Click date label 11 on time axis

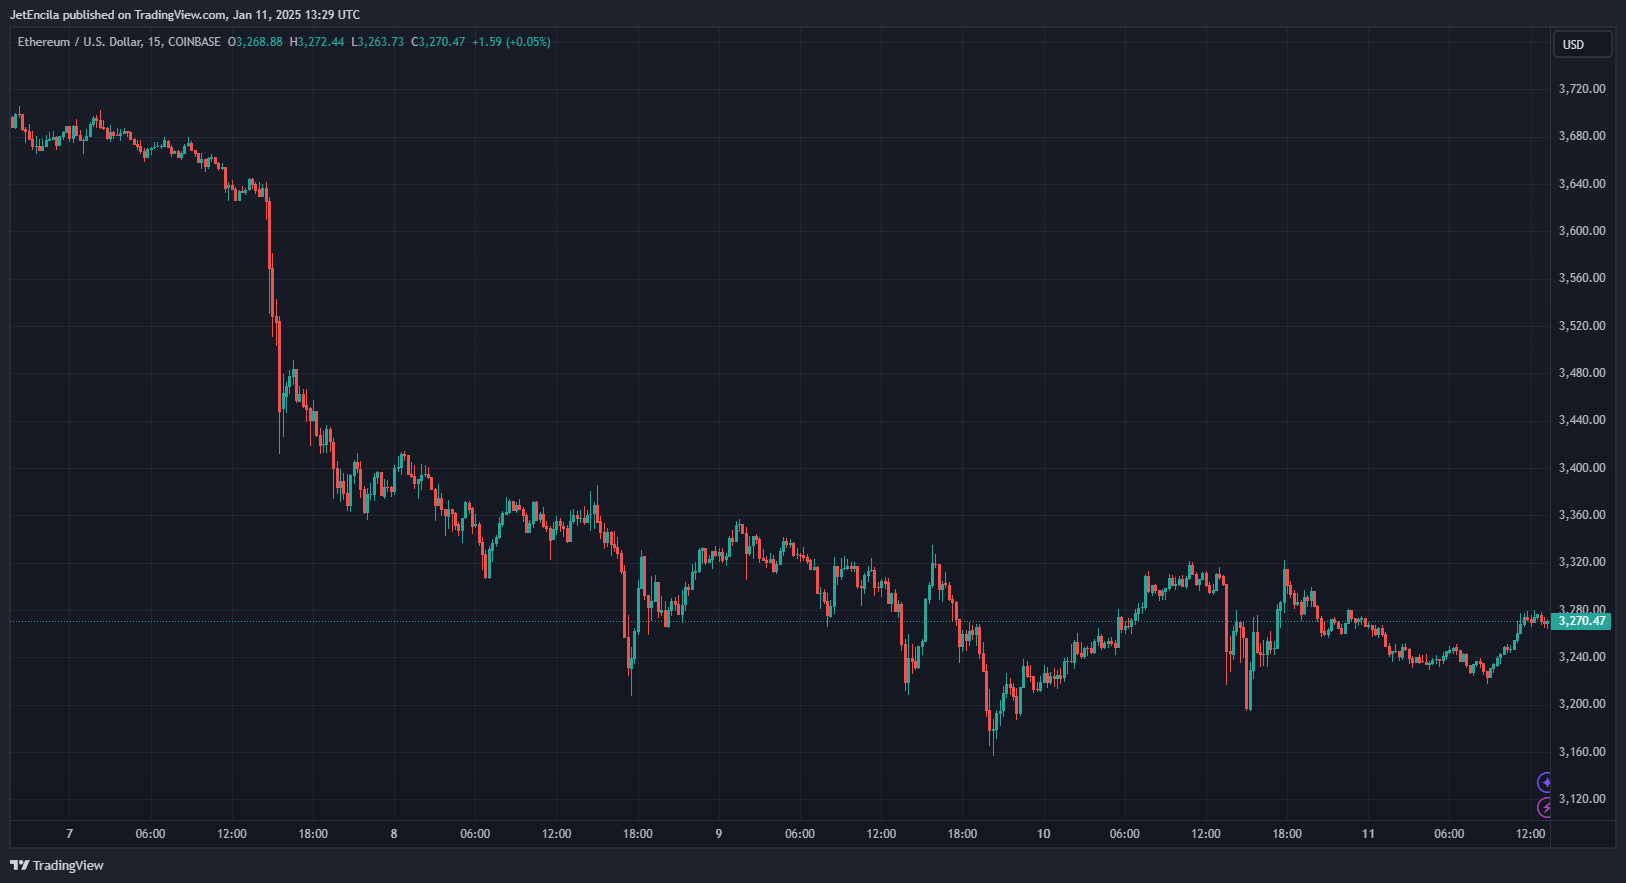(x=1368, y=834)
